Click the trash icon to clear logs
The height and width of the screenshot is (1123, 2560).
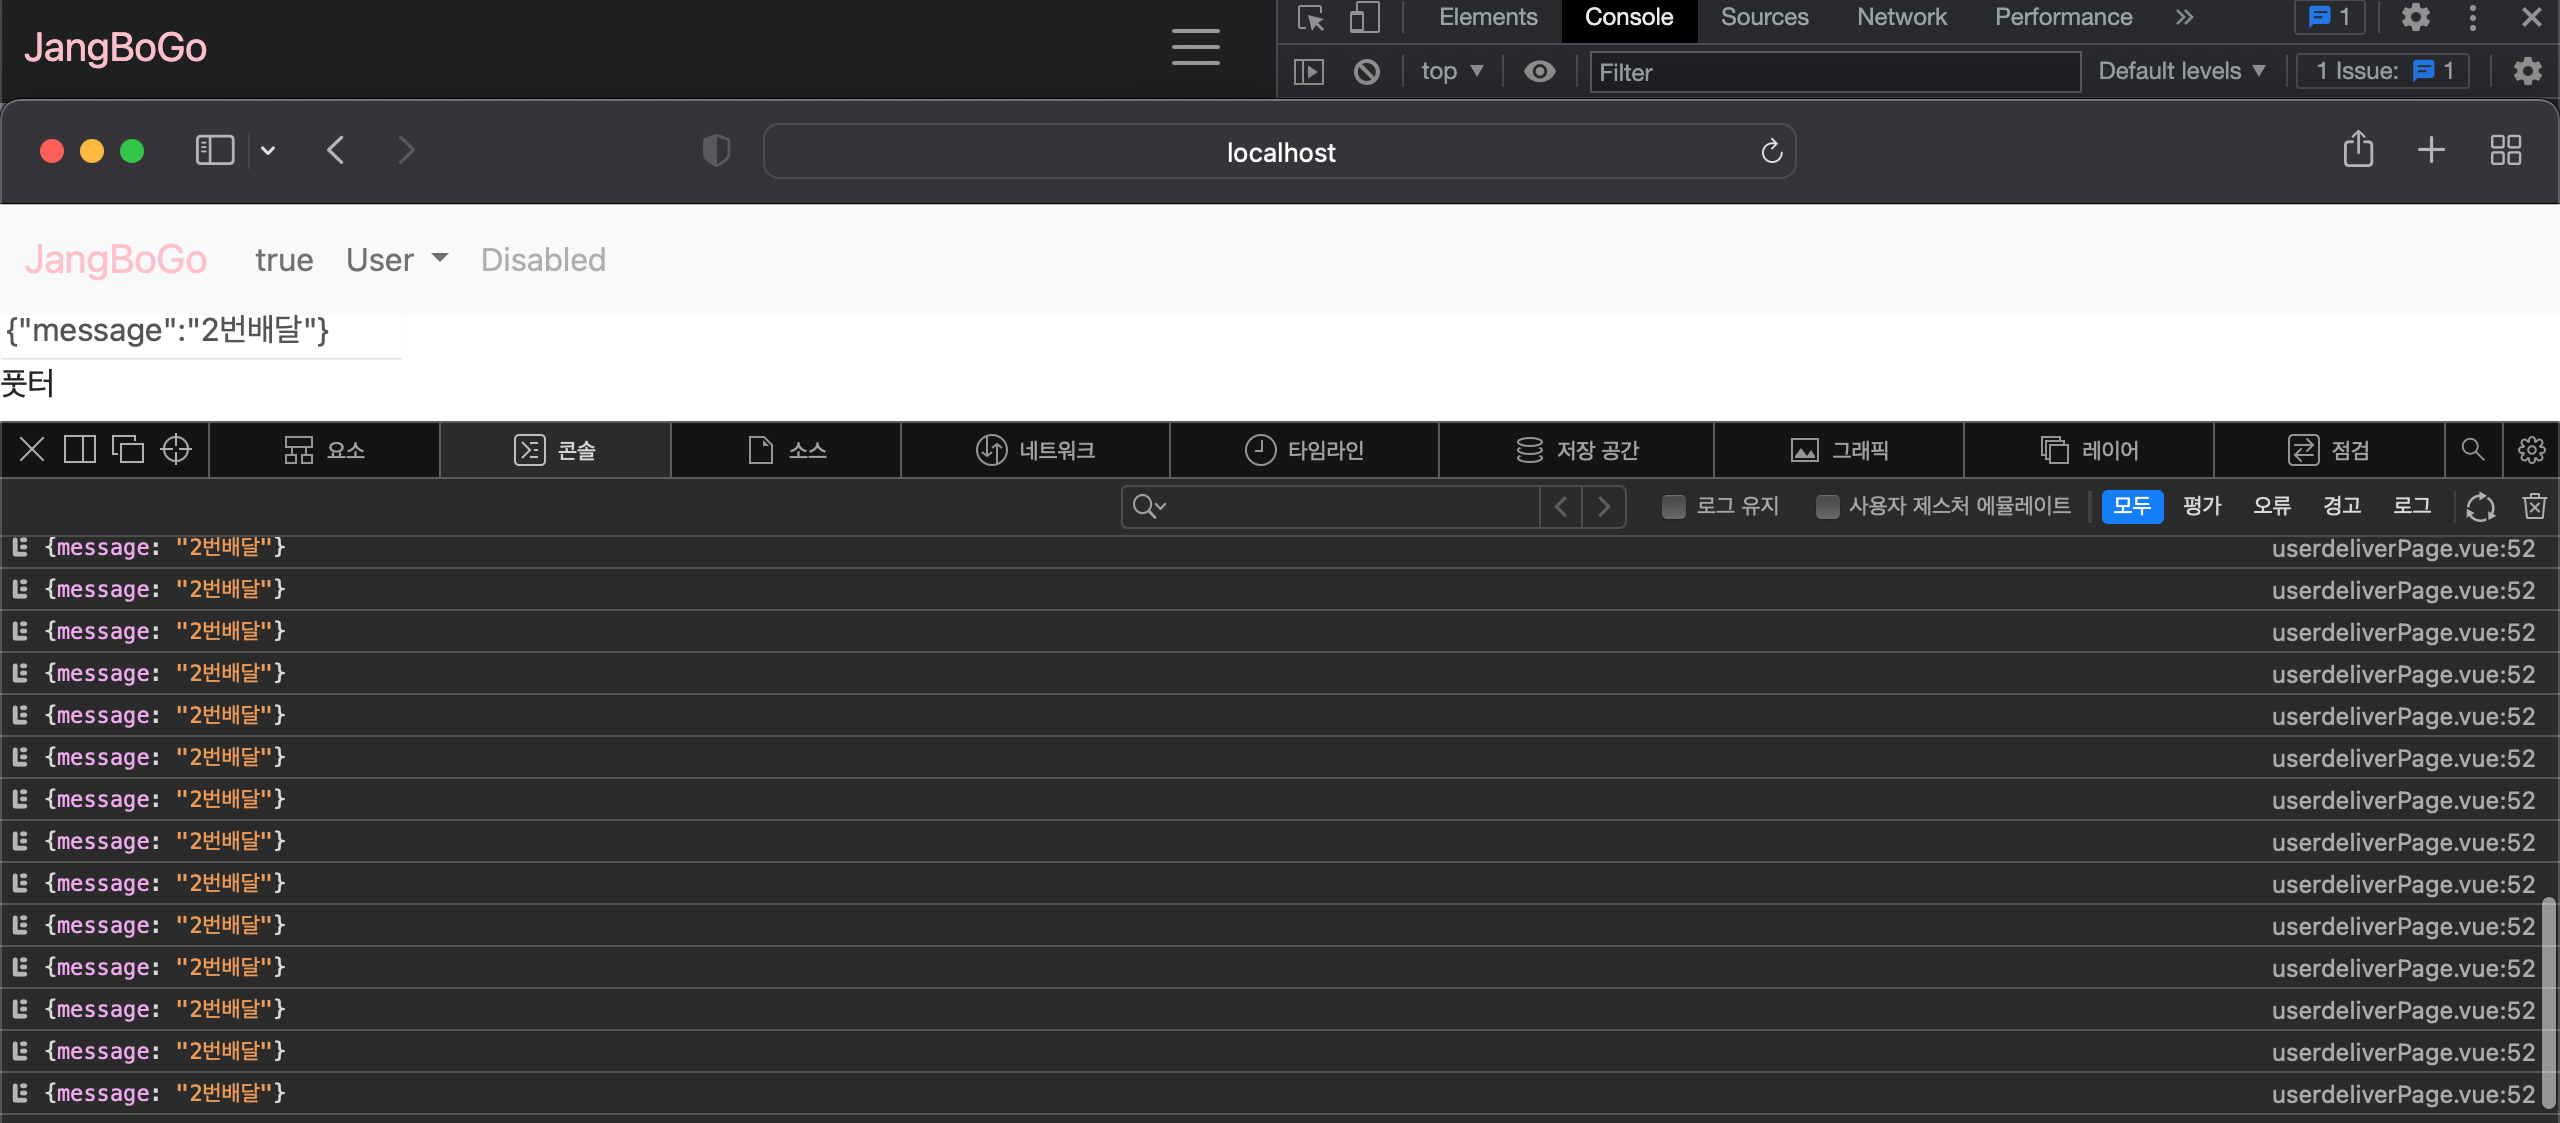[2534, 507]
